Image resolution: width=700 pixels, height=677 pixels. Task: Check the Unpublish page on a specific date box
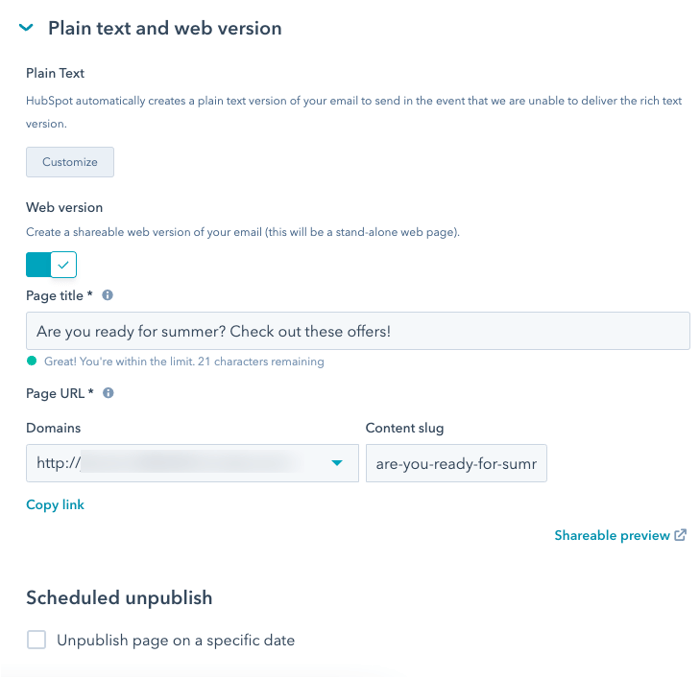36,639
